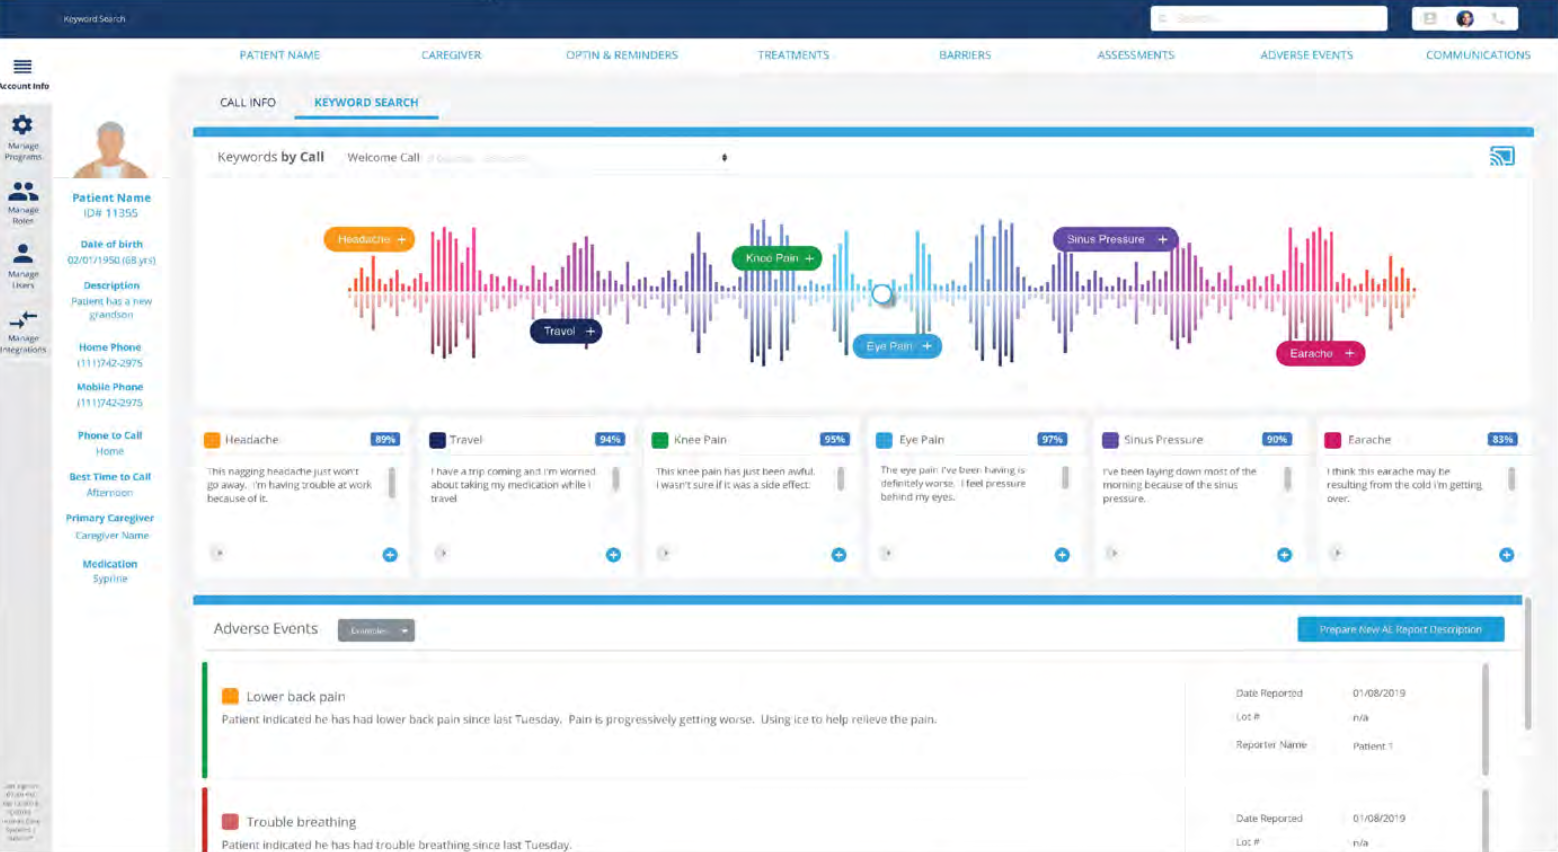Click Caregiver Name under Primary Caregiver

(112, 536)
